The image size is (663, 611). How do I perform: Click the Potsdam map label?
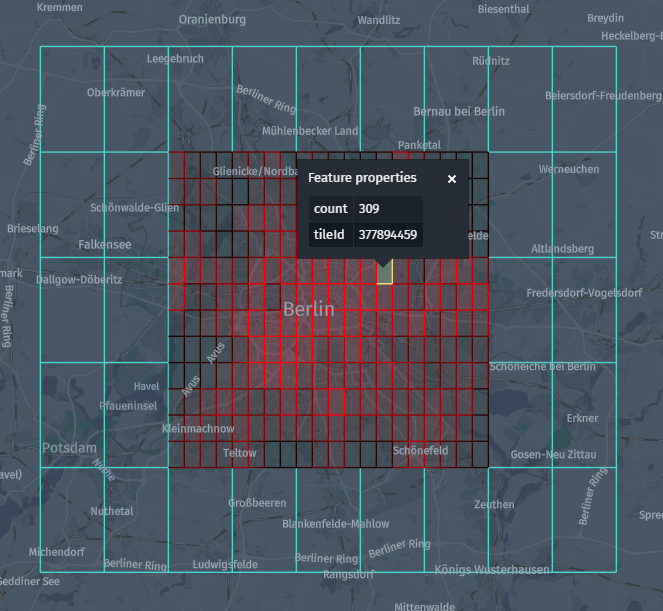[69, 448]
